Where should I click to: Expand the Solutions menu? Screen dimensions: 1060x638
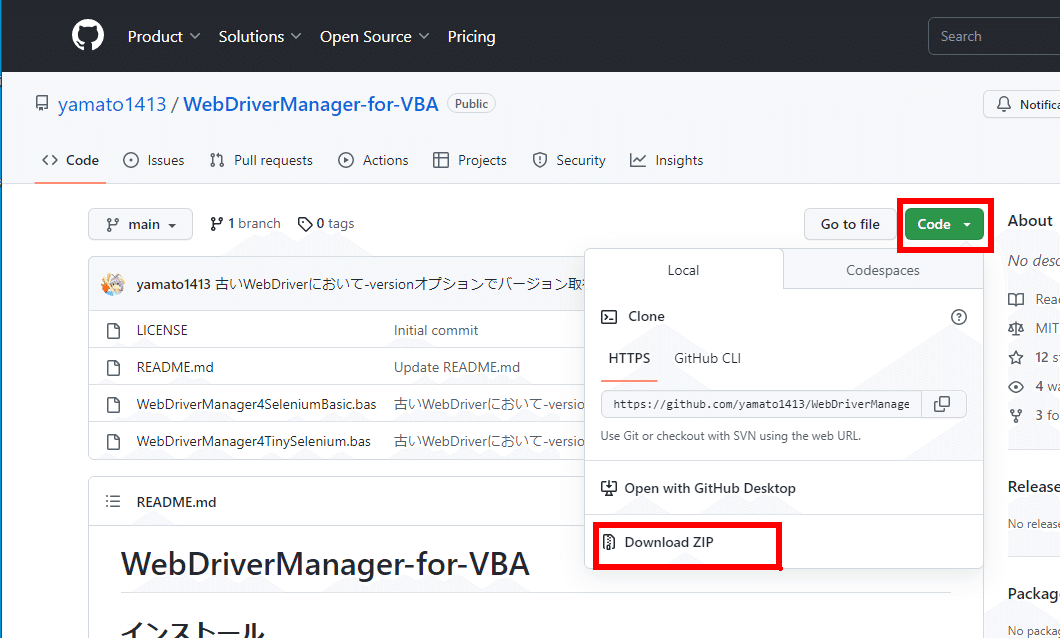[260, 36]
